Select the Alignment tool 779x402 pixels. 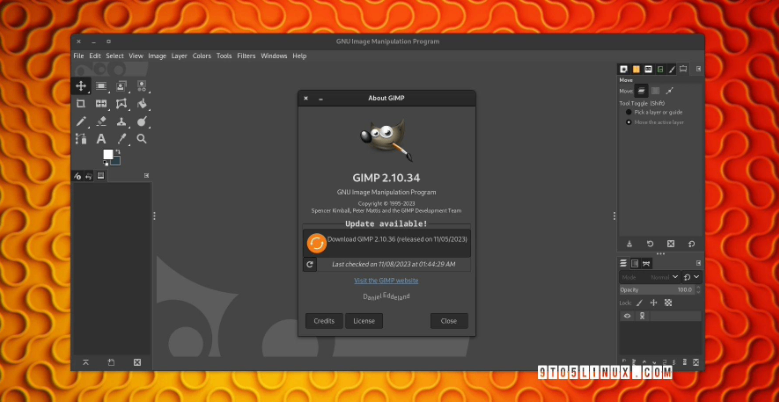click(x=101, y=86)
